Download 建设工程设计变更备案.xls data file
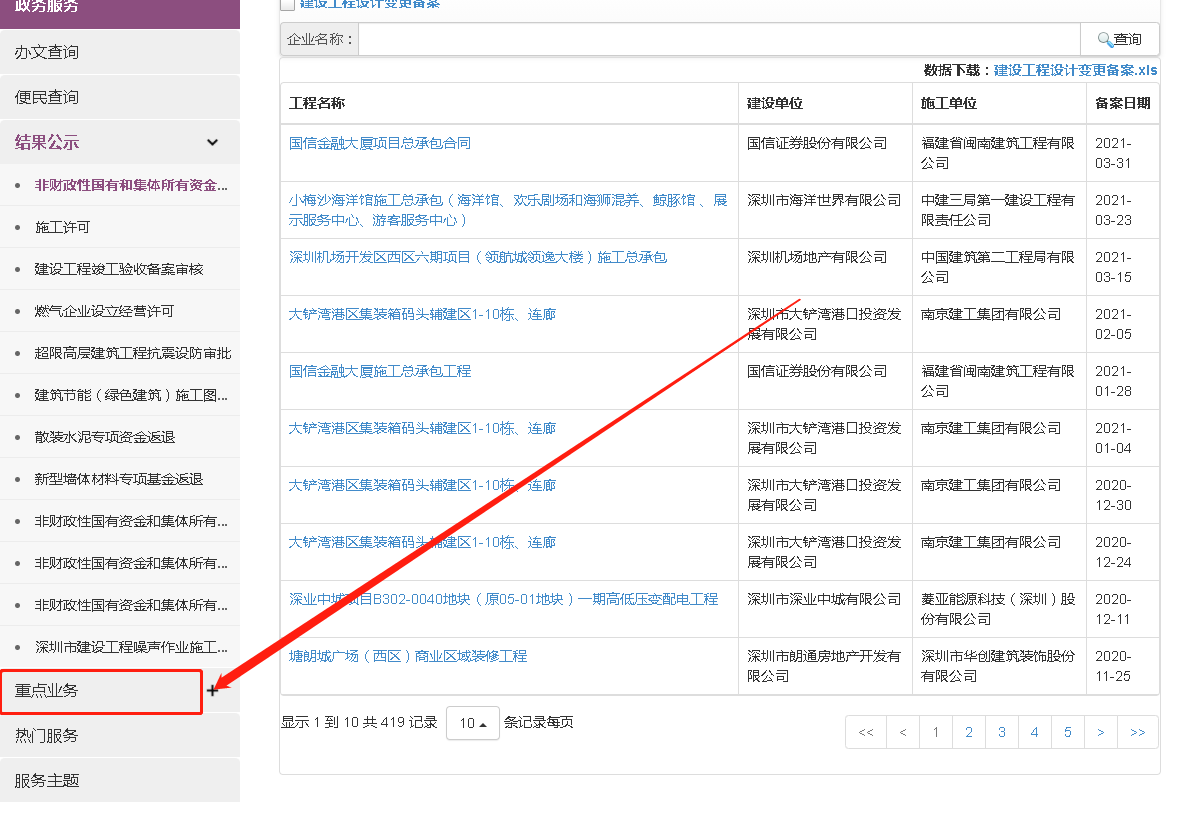The width and height of the screenshot is (1186, 814). 1076,71
